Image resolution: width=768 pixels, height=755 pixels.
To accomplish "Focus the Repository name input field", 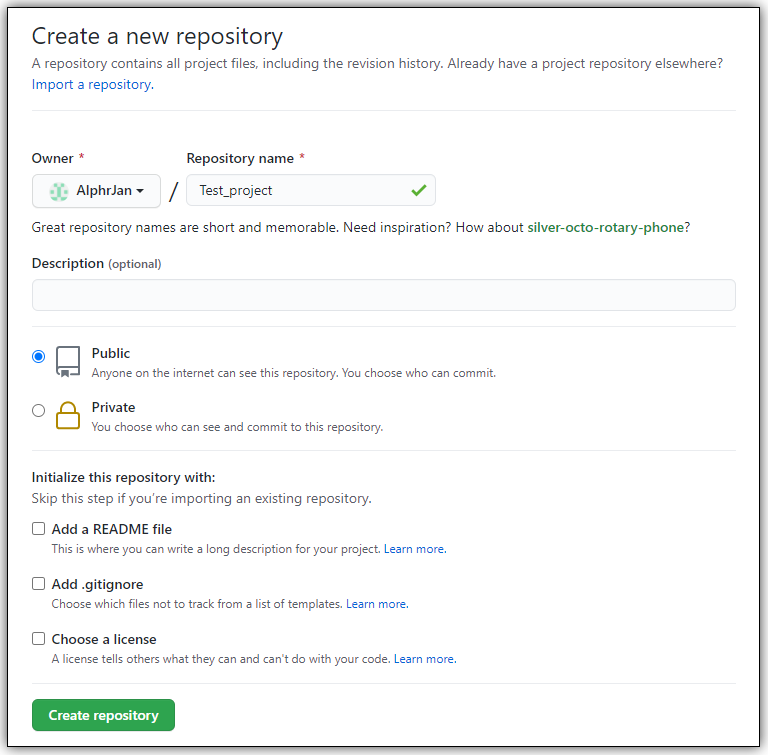I will (x=300, y=190).
